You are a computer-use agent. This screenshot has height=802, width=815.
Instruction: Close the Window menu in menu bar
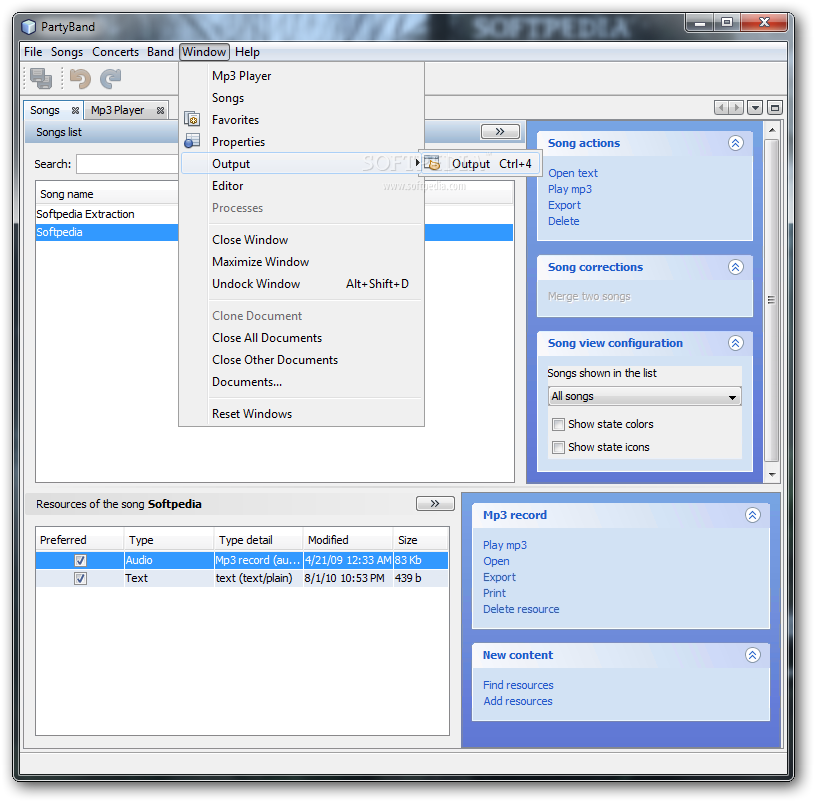coord(204,52)
